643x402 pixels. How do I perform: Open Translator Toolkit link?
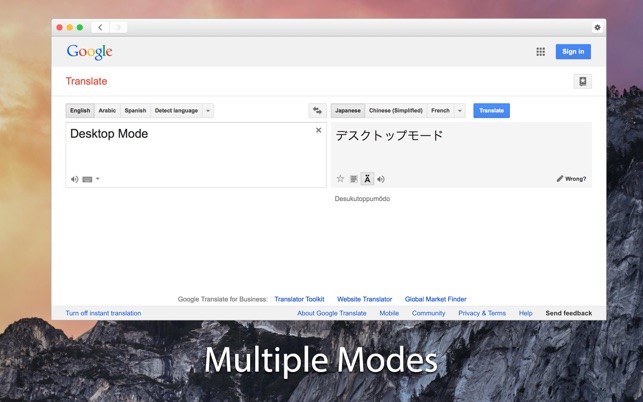[x=299, y=299]
